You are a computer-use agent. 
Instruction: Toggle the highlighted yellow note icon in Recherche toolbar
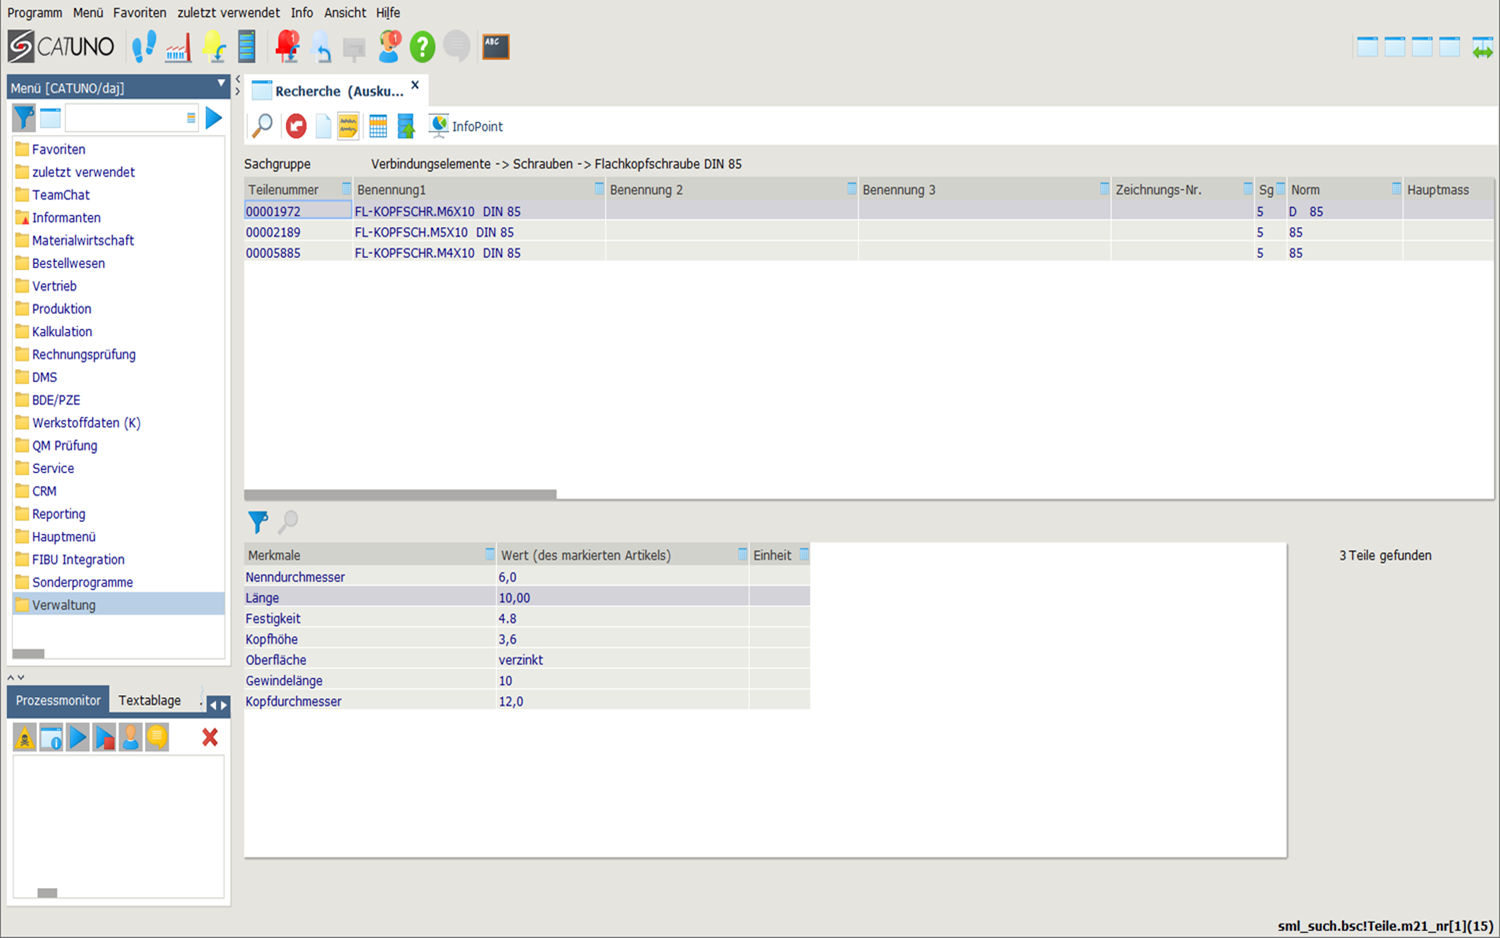[x=348, y=126]
